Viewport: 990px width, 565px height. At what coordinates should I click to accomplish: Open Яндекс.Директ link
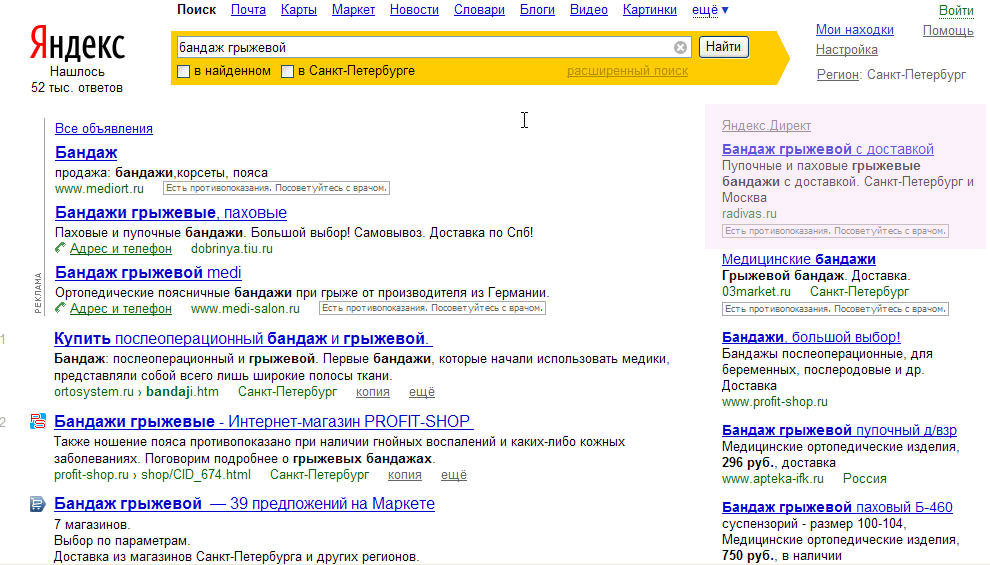[766, 126]
